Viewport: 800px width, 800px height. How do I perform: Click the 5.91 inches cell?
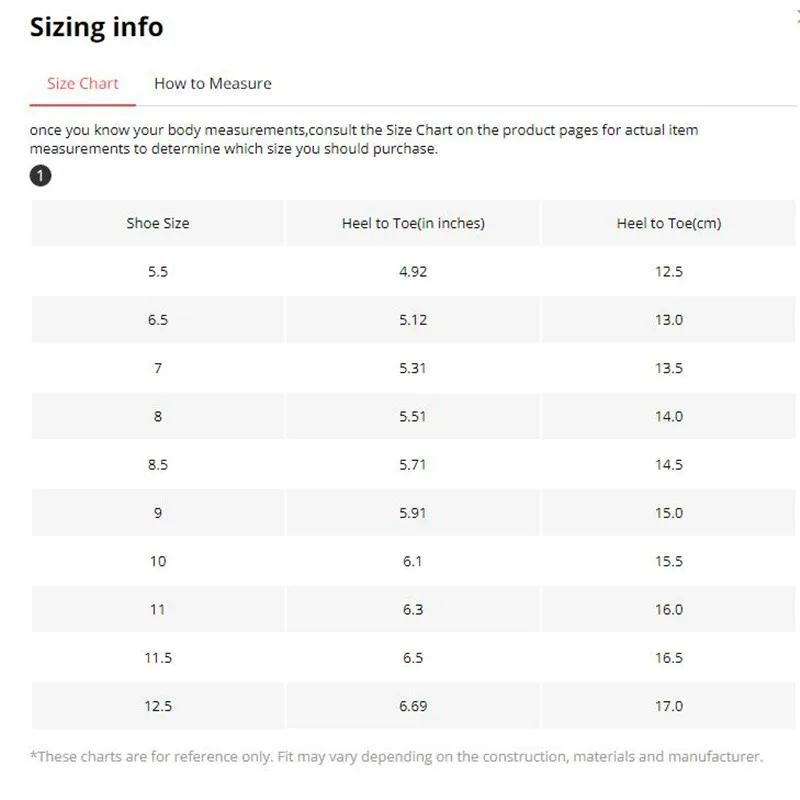coord(413,513)
